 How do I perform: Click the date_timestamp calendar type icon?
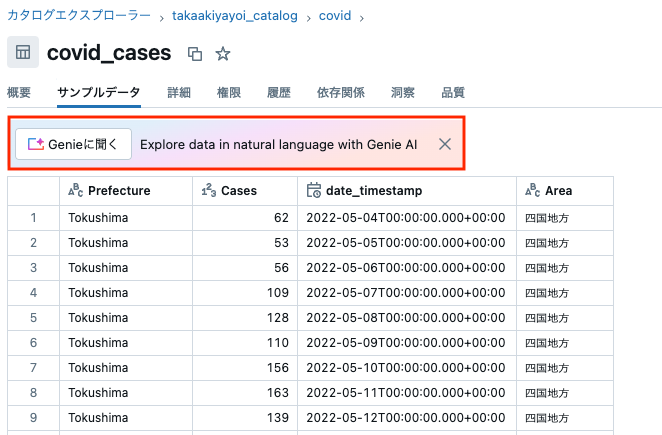314,190
